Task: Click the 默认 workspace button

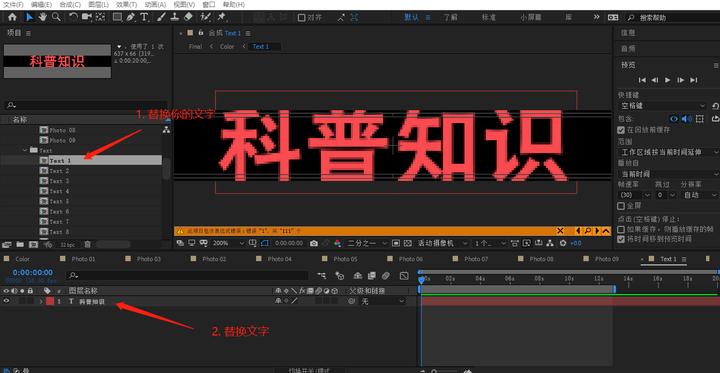Action: (411, 17)
